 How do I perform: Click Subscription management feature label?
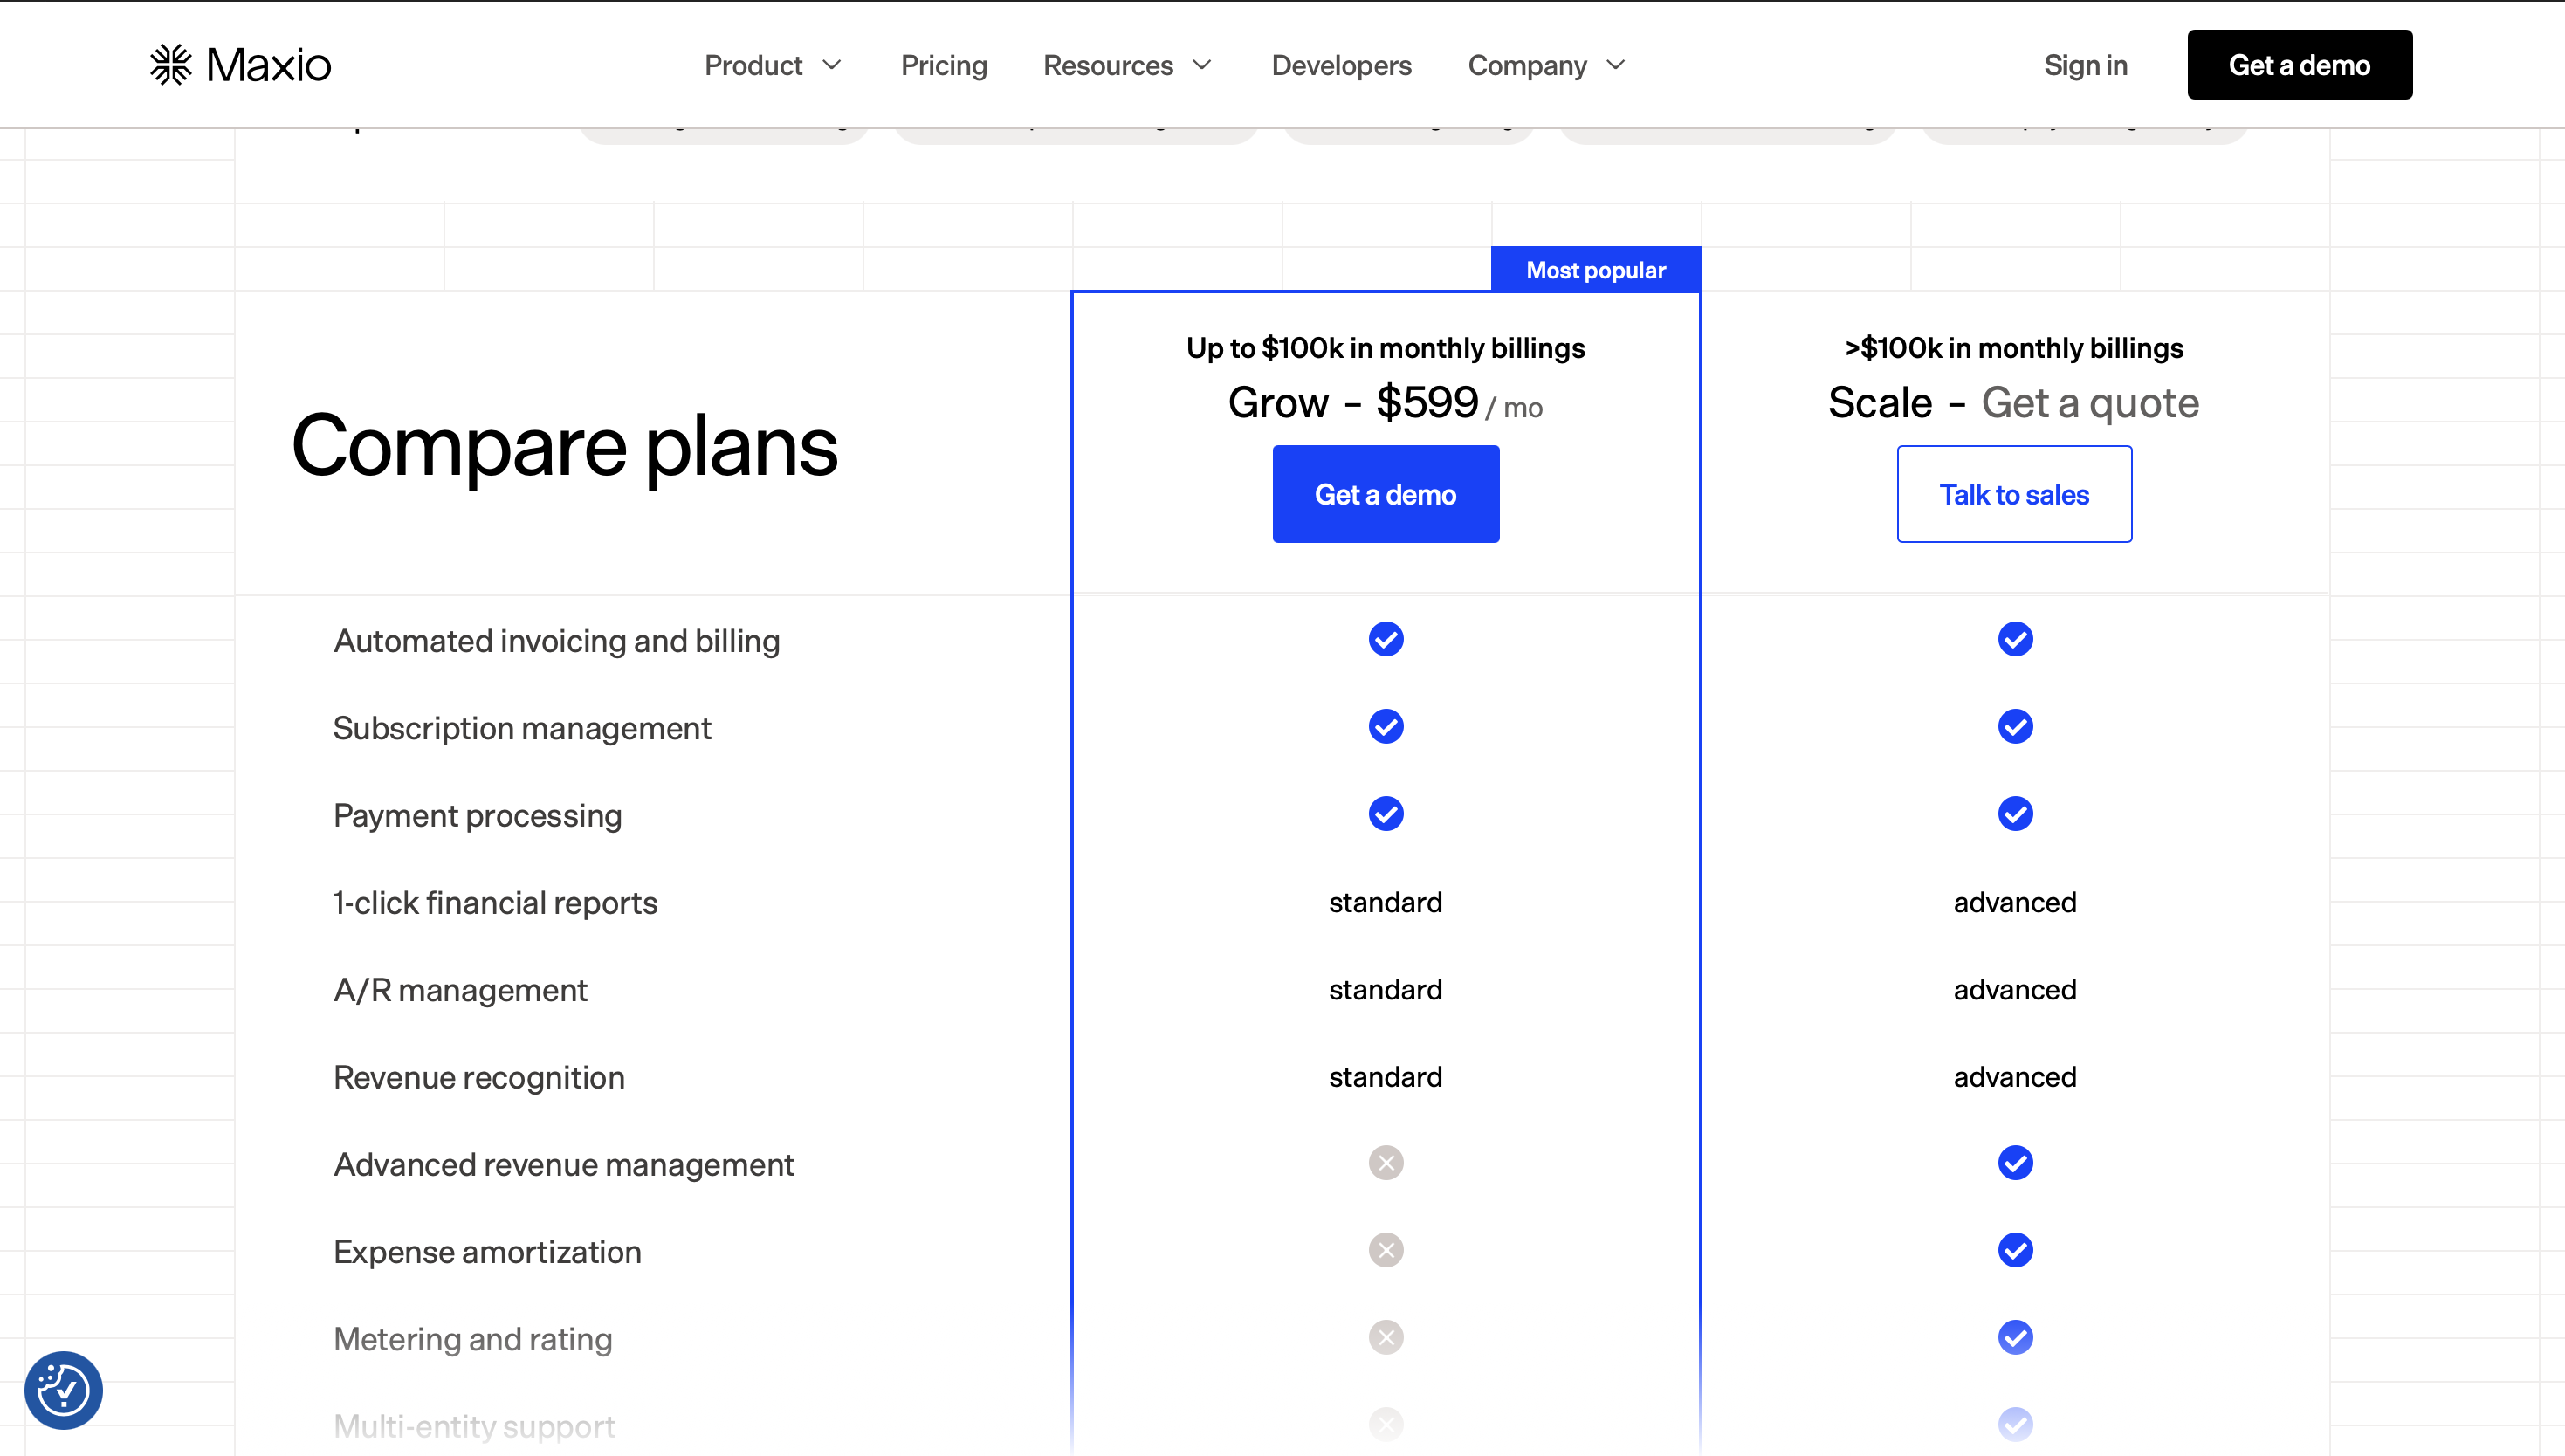tap(522, 728)
